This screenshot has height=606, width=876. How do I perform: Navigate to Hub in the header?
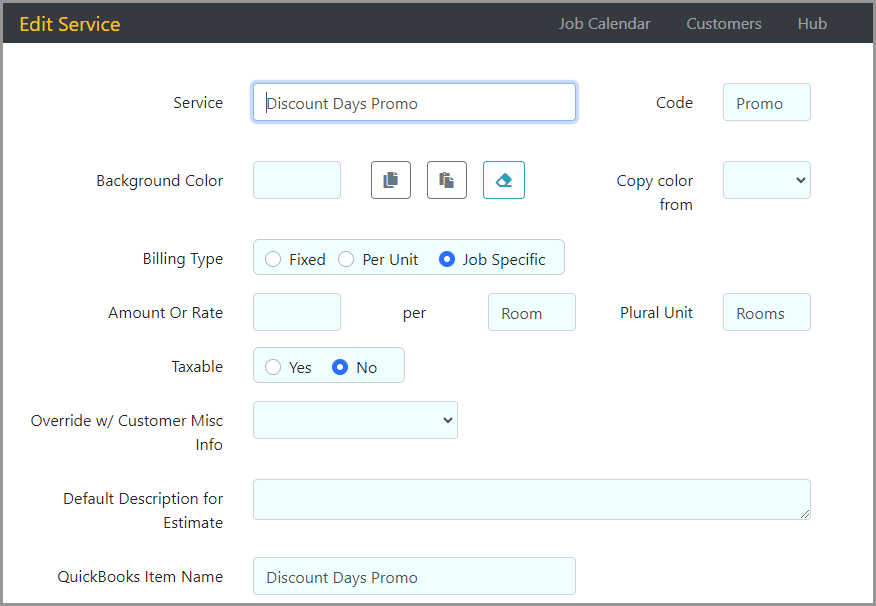(x=812, y=24)
